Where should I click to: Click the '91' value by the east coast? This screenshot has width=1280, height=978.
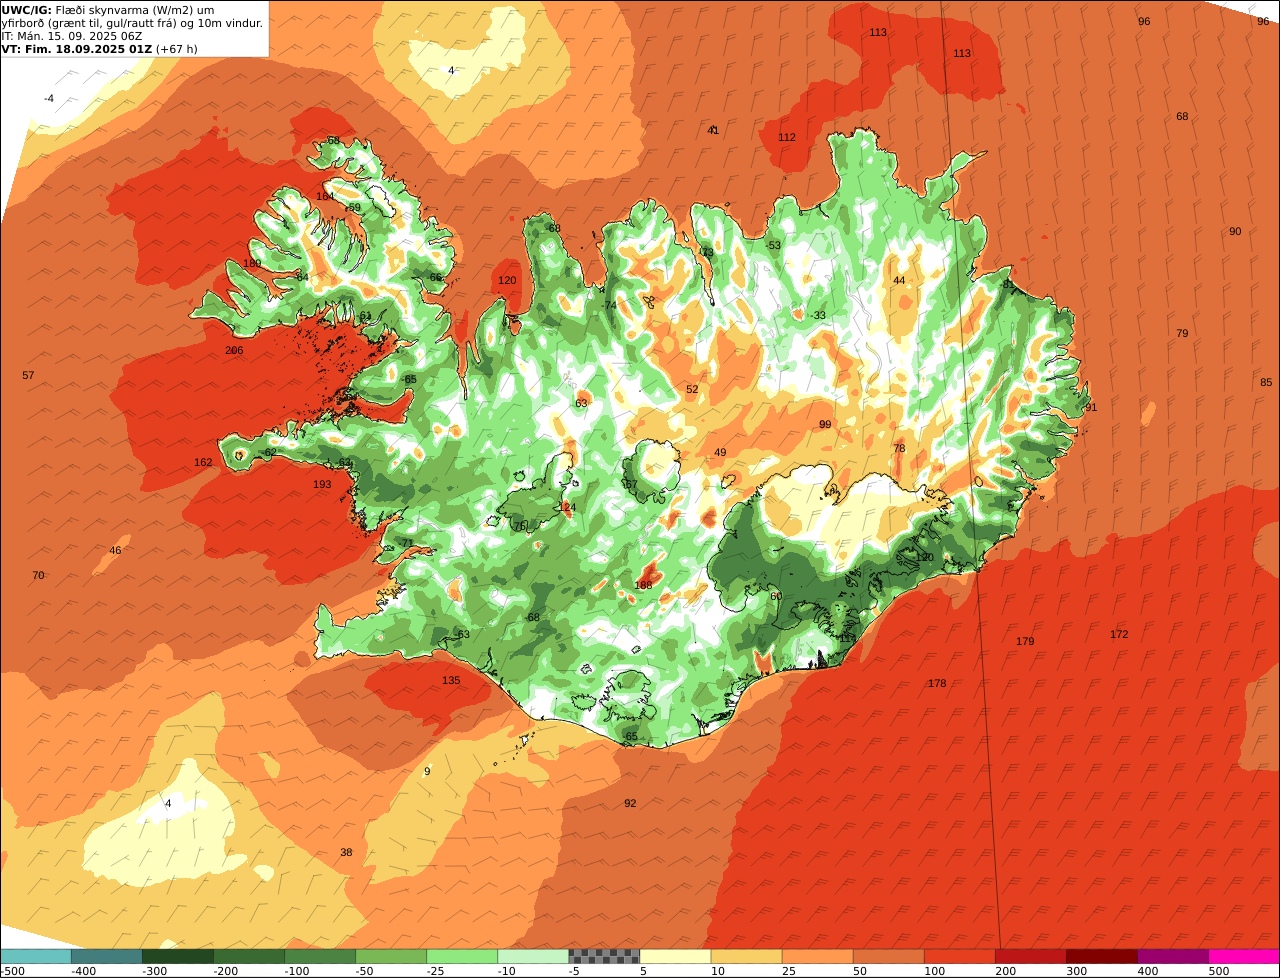pos(1091,408)
